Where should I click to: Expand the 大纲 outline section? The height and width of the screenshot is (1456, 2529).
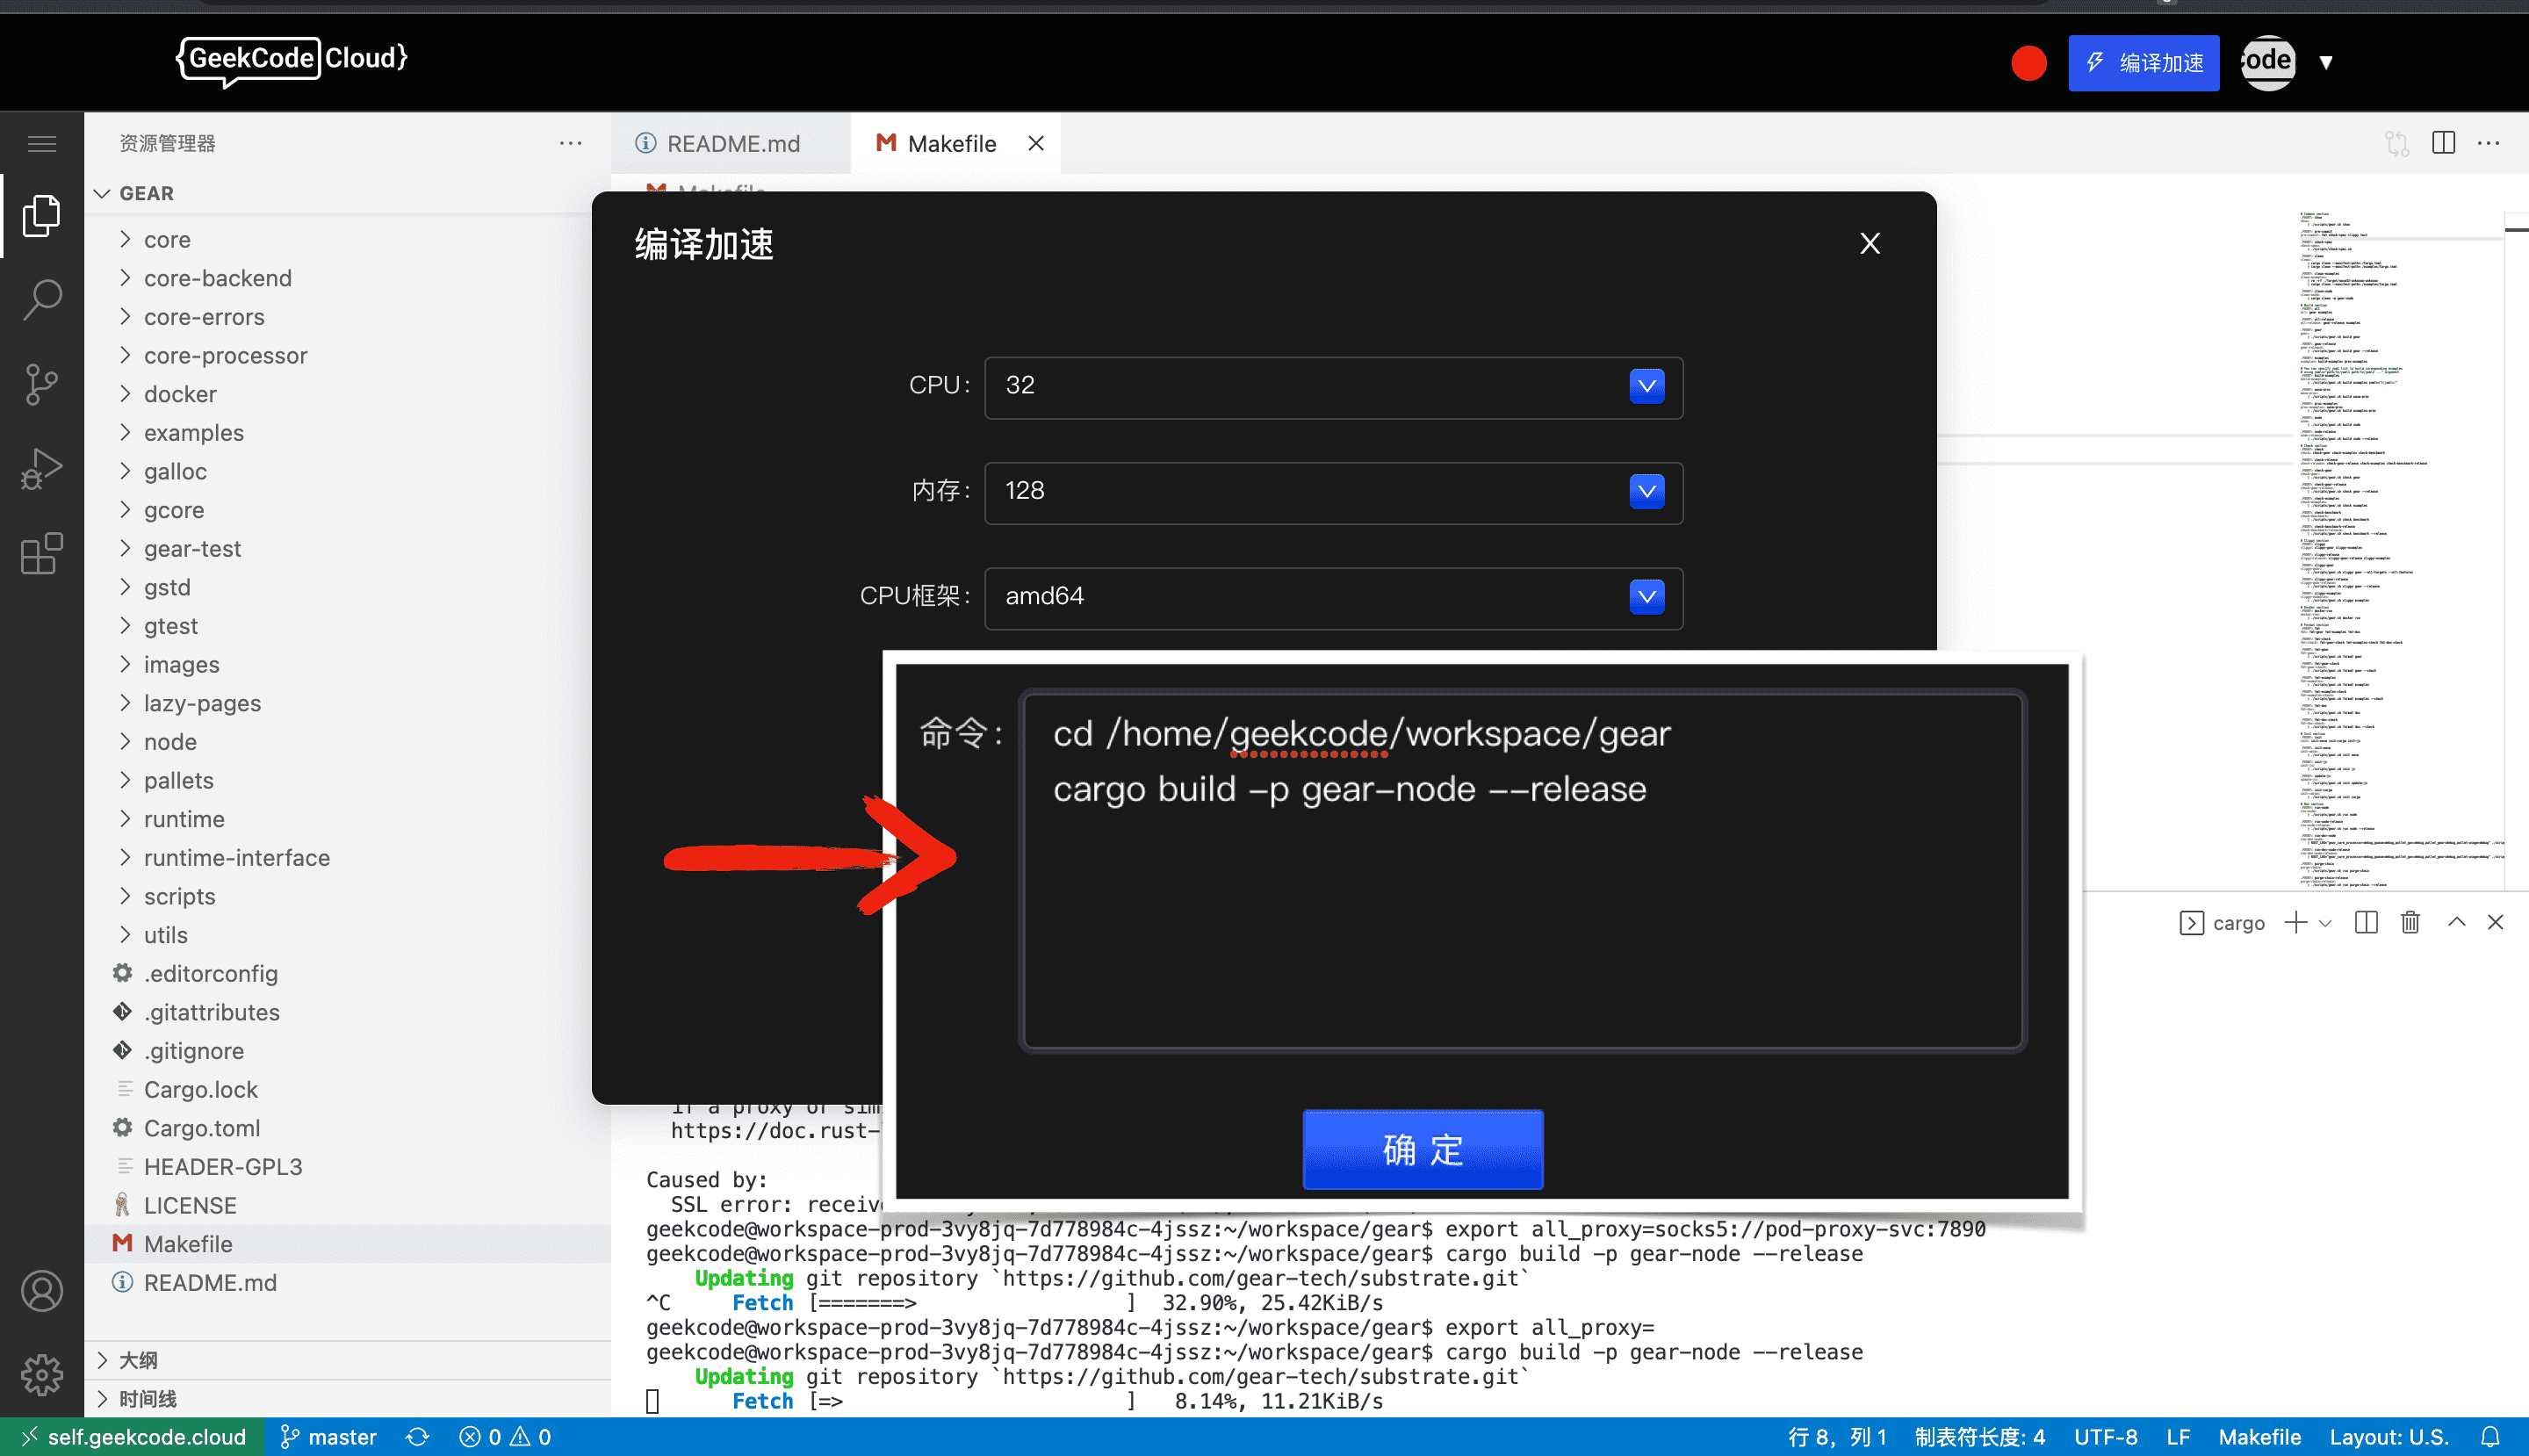(x=138, y=1360)
